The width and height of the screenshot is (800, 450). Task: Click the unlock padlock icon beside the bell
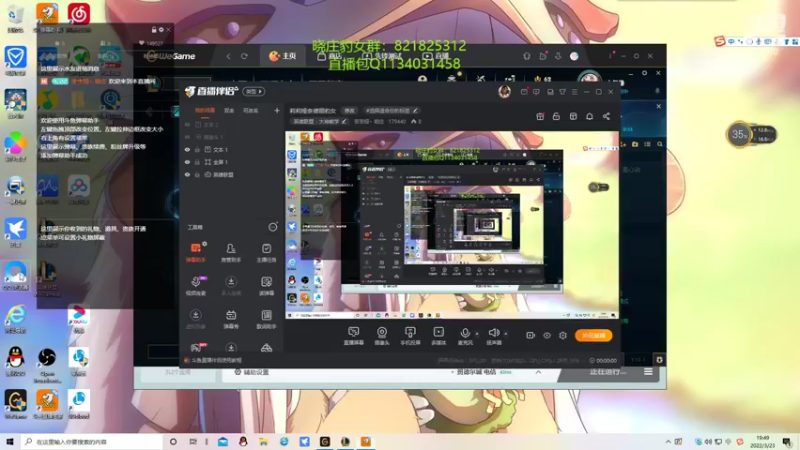pos(556,116)
